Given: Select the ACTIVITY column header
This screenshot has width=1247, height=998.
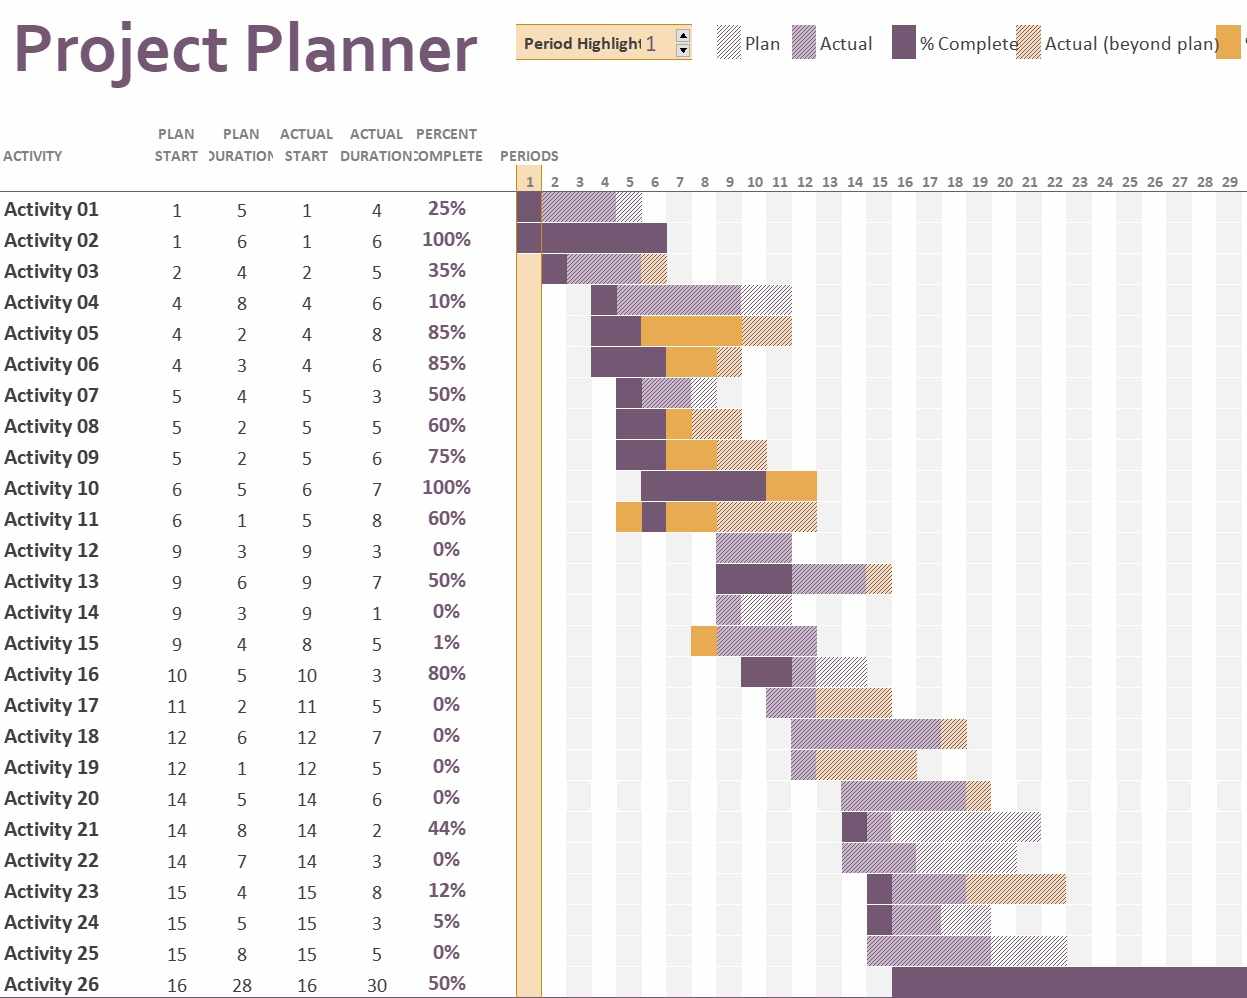Looking at the screenshot, I should 33,156.
